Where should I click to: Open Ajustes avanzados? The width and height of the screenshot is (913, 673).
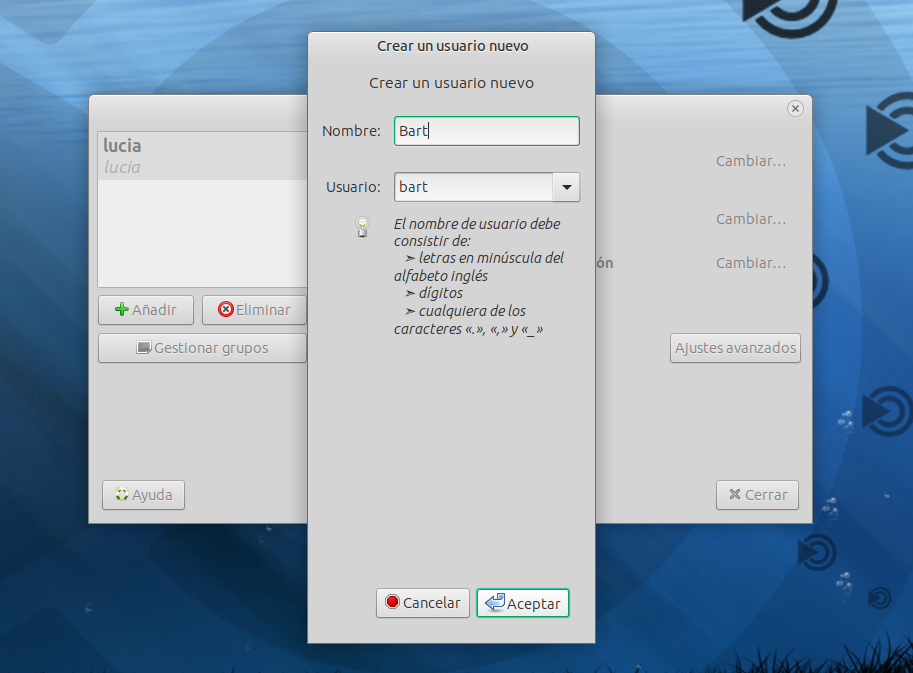coord(735,348)
